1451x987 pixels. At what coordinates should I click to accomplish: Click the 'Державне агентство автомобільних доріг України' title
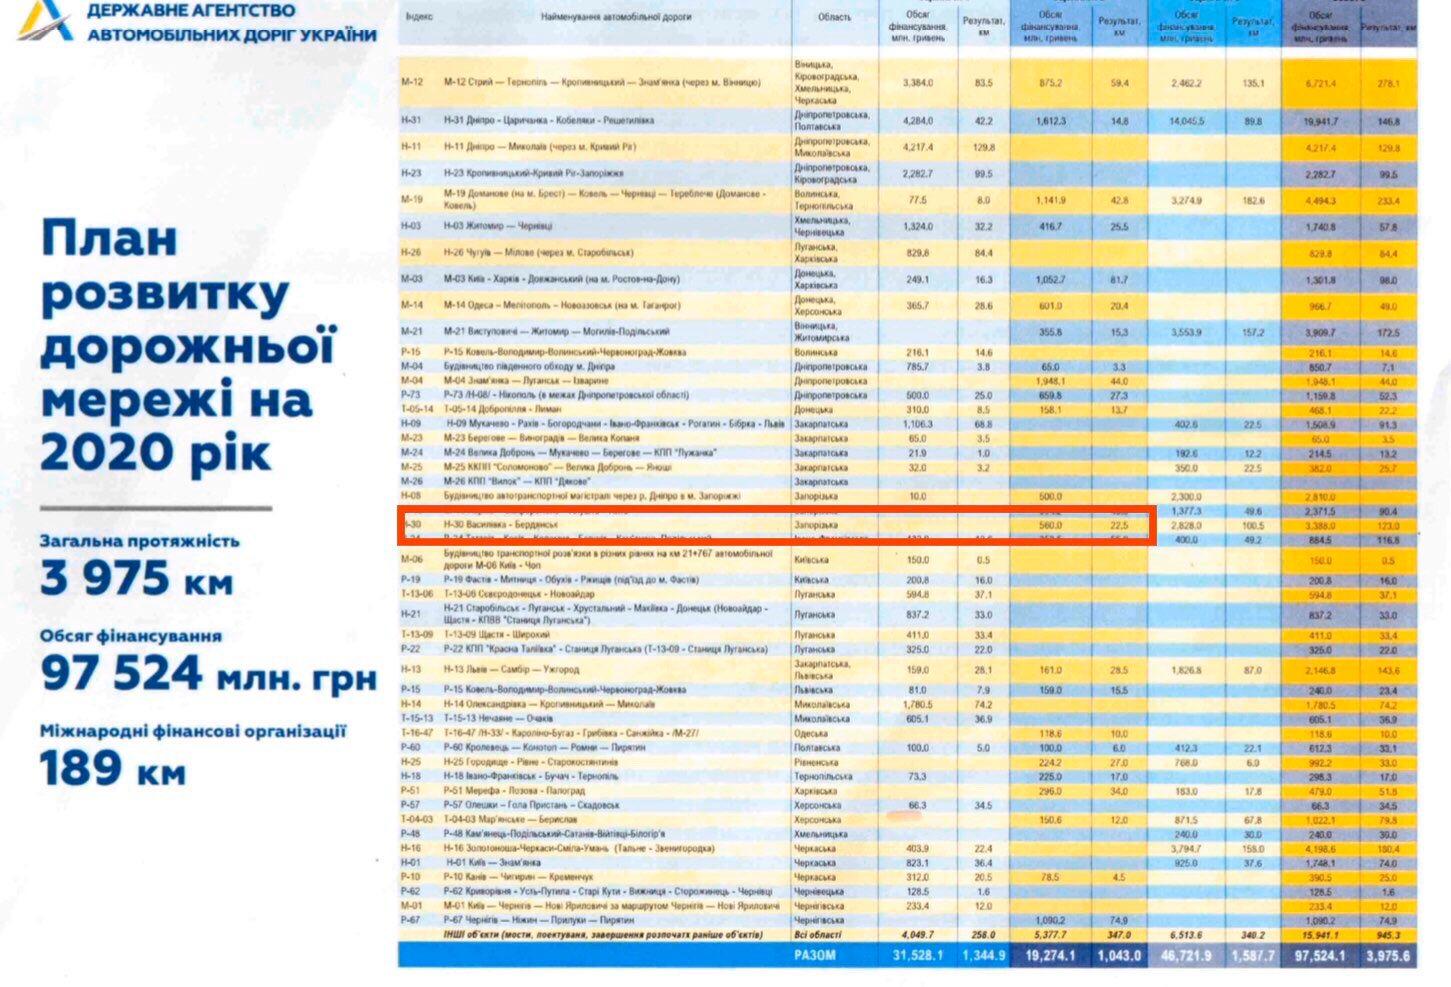231,22
